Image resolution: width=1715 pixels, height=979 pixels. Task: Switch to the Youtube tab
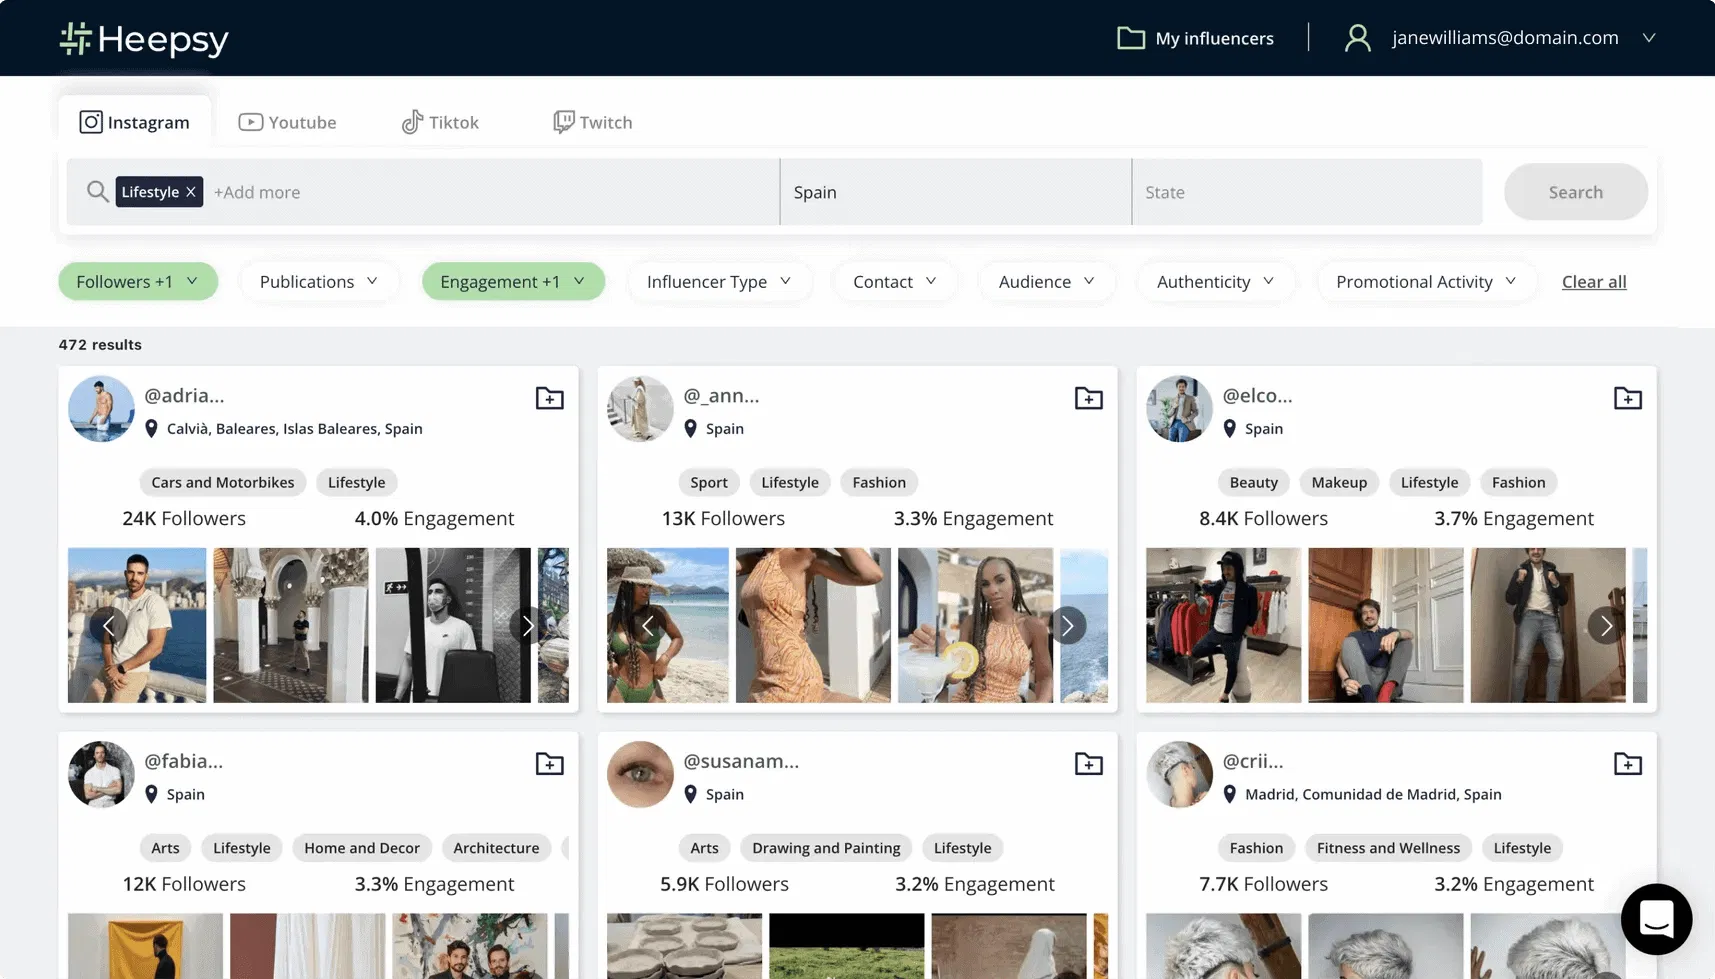click(x=288, y=122)
